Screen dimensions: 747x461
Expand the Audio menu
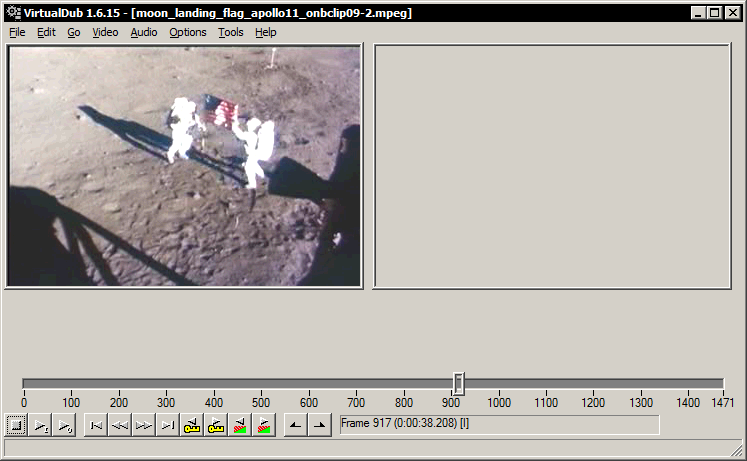point(144,32)
